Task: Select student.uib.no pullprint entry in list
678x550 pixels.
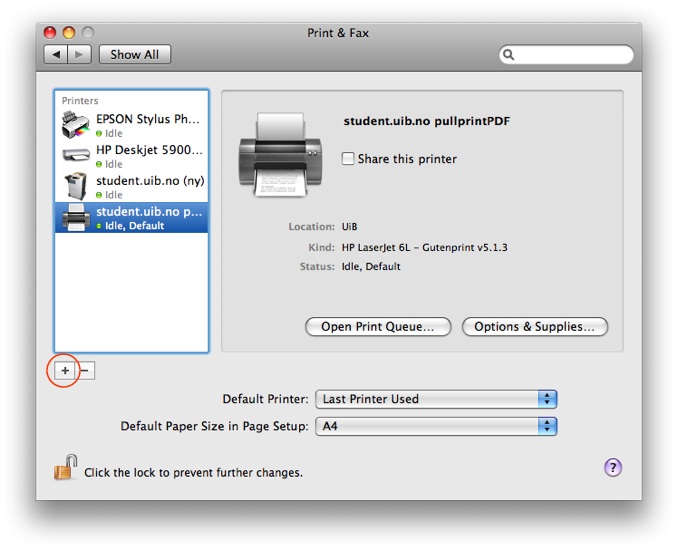Action: coord(148,218)
